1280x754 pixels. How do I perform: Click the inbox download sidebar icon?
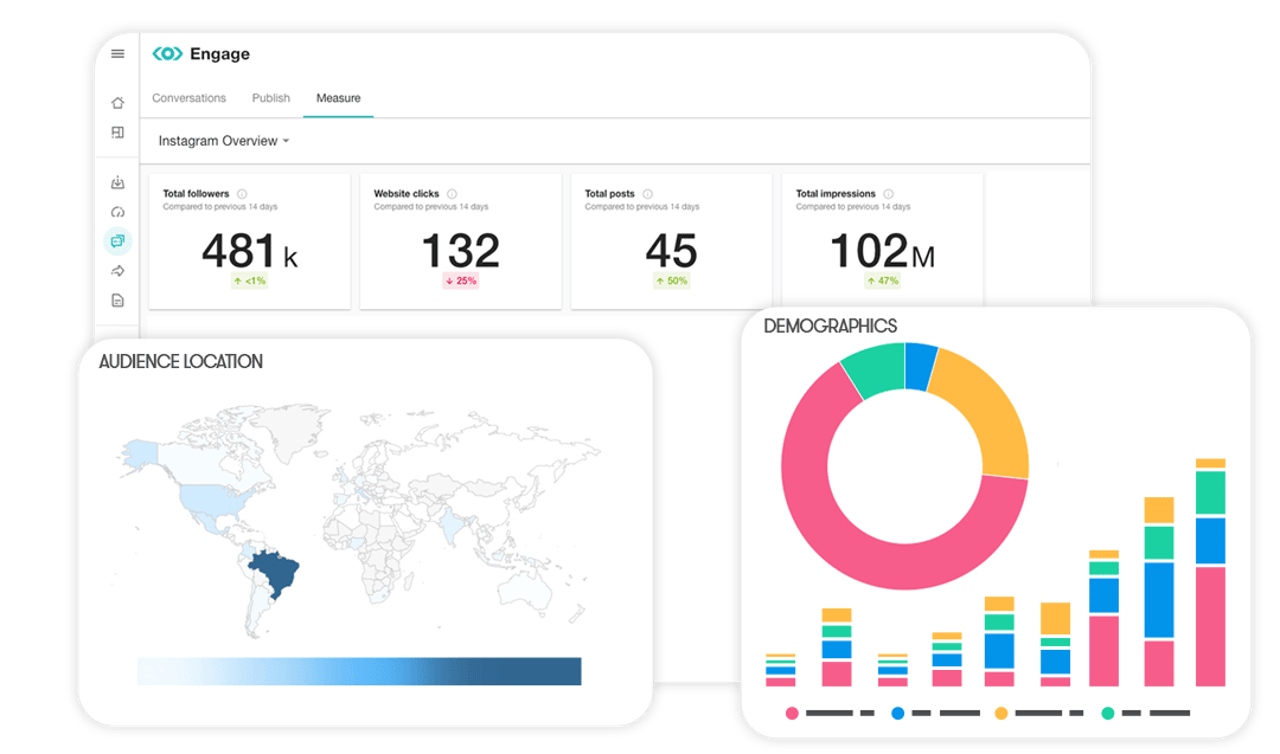(118, 182)
